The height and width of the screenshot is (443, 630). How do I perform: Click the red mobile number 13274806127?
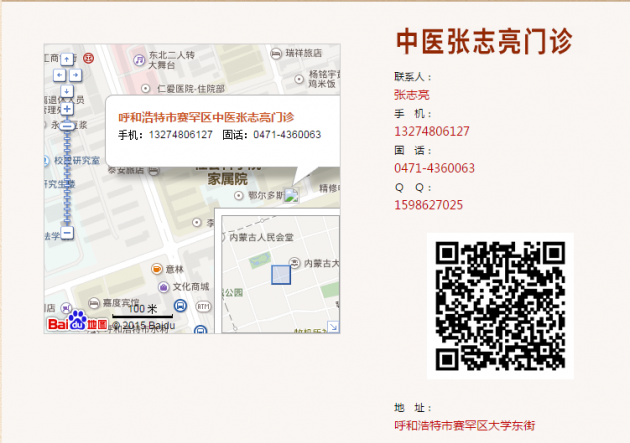tap(432, 131)
